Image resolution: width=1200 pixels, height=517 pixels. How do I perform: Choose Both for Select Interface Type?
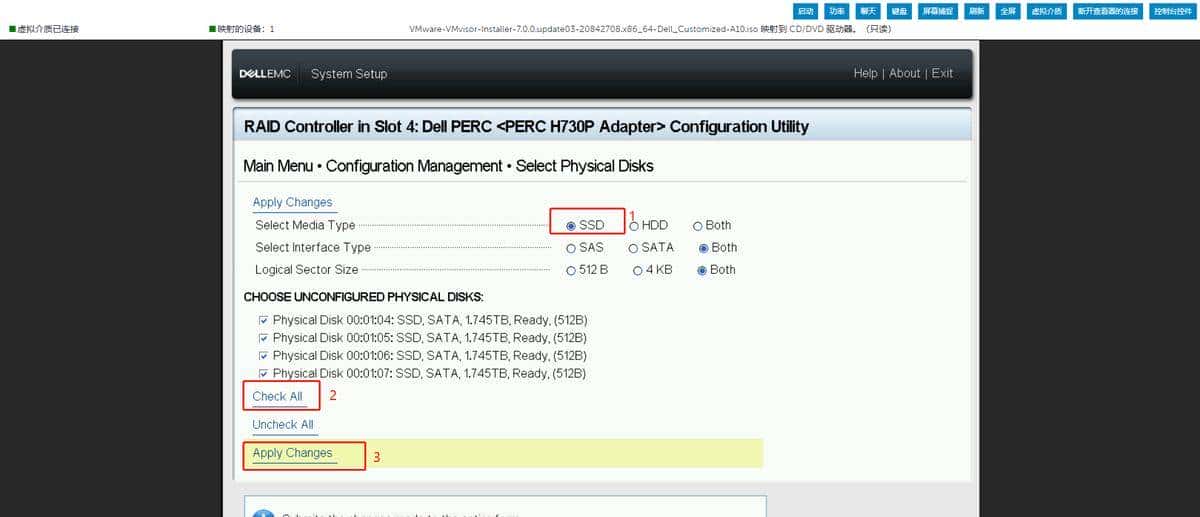[x=704, y=248]
